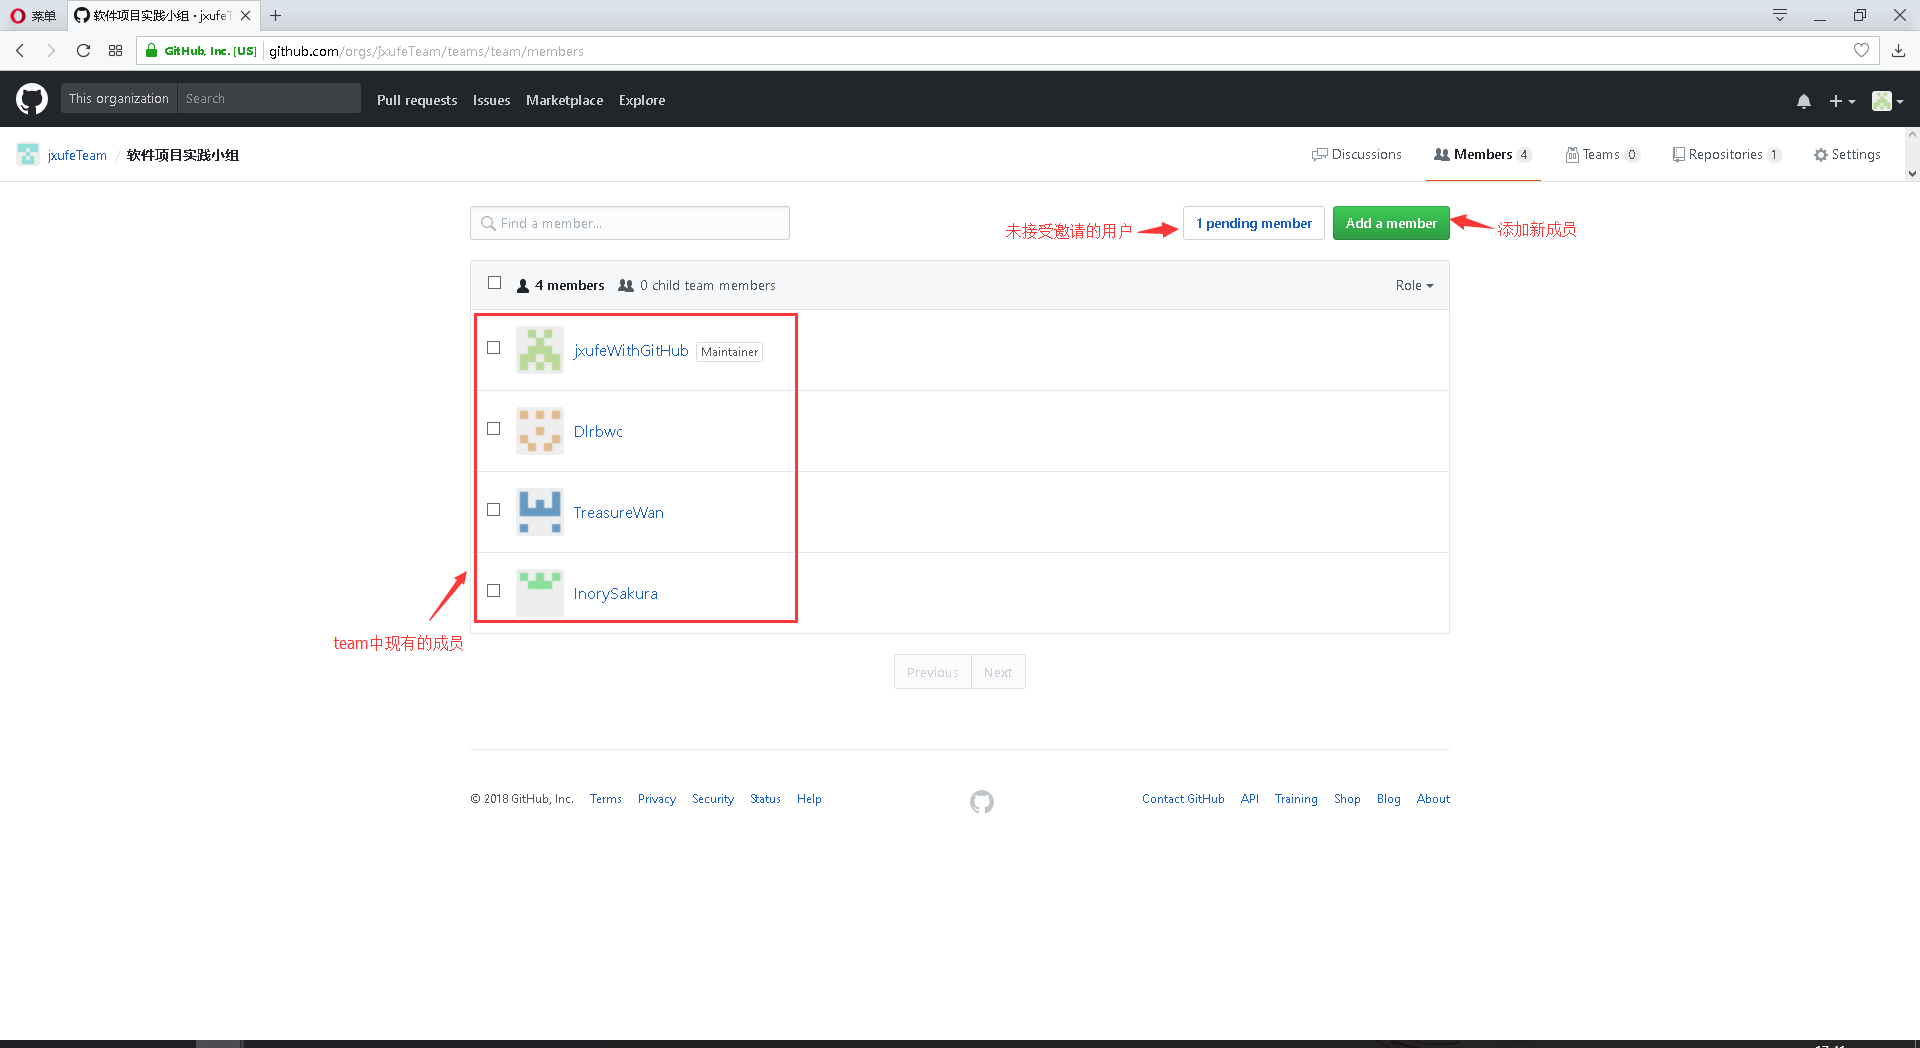
Task: Open the user avatar profile menu
Action: [x=1888, y=101]
